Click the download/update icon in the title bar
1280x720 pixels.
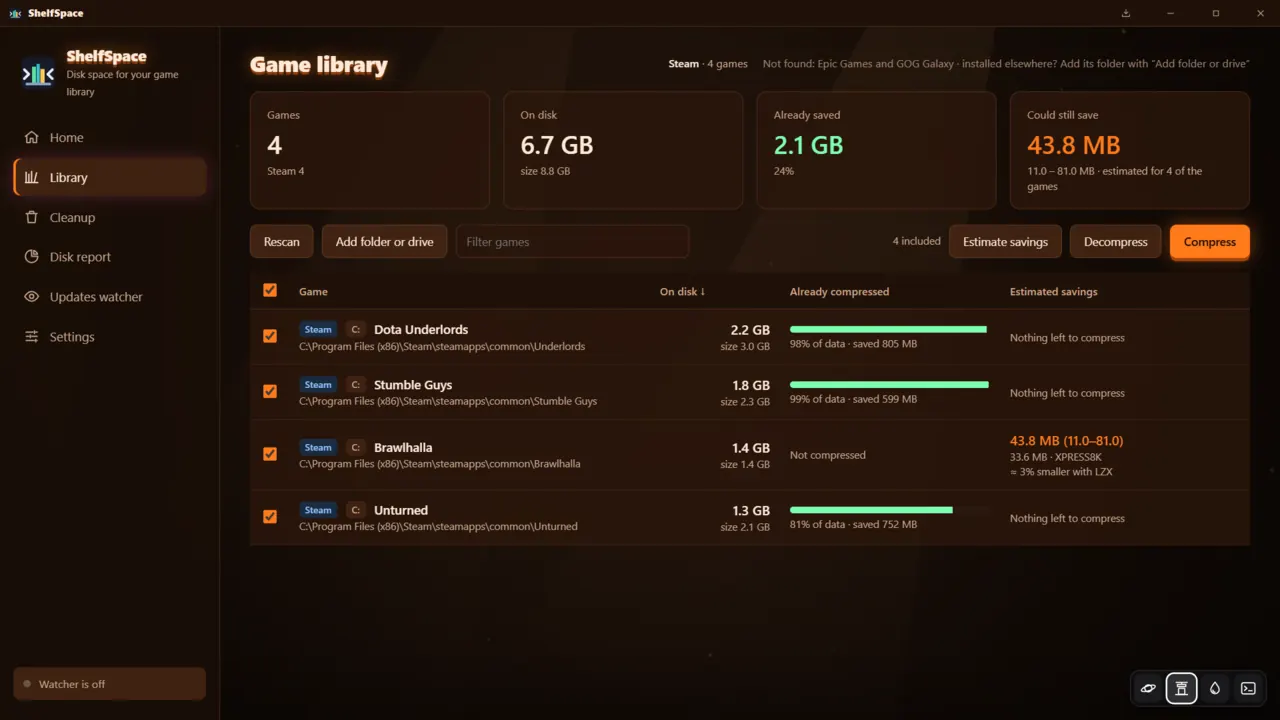pos(1126,13)
